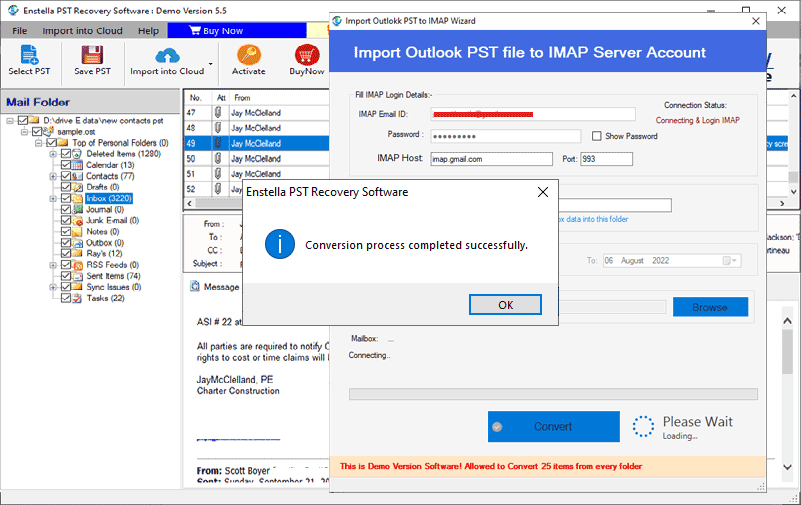The image size is (801, 505).
Task: Open Import into Cloud toolbar dropdown arrow
Action: (x=210, y=64)
